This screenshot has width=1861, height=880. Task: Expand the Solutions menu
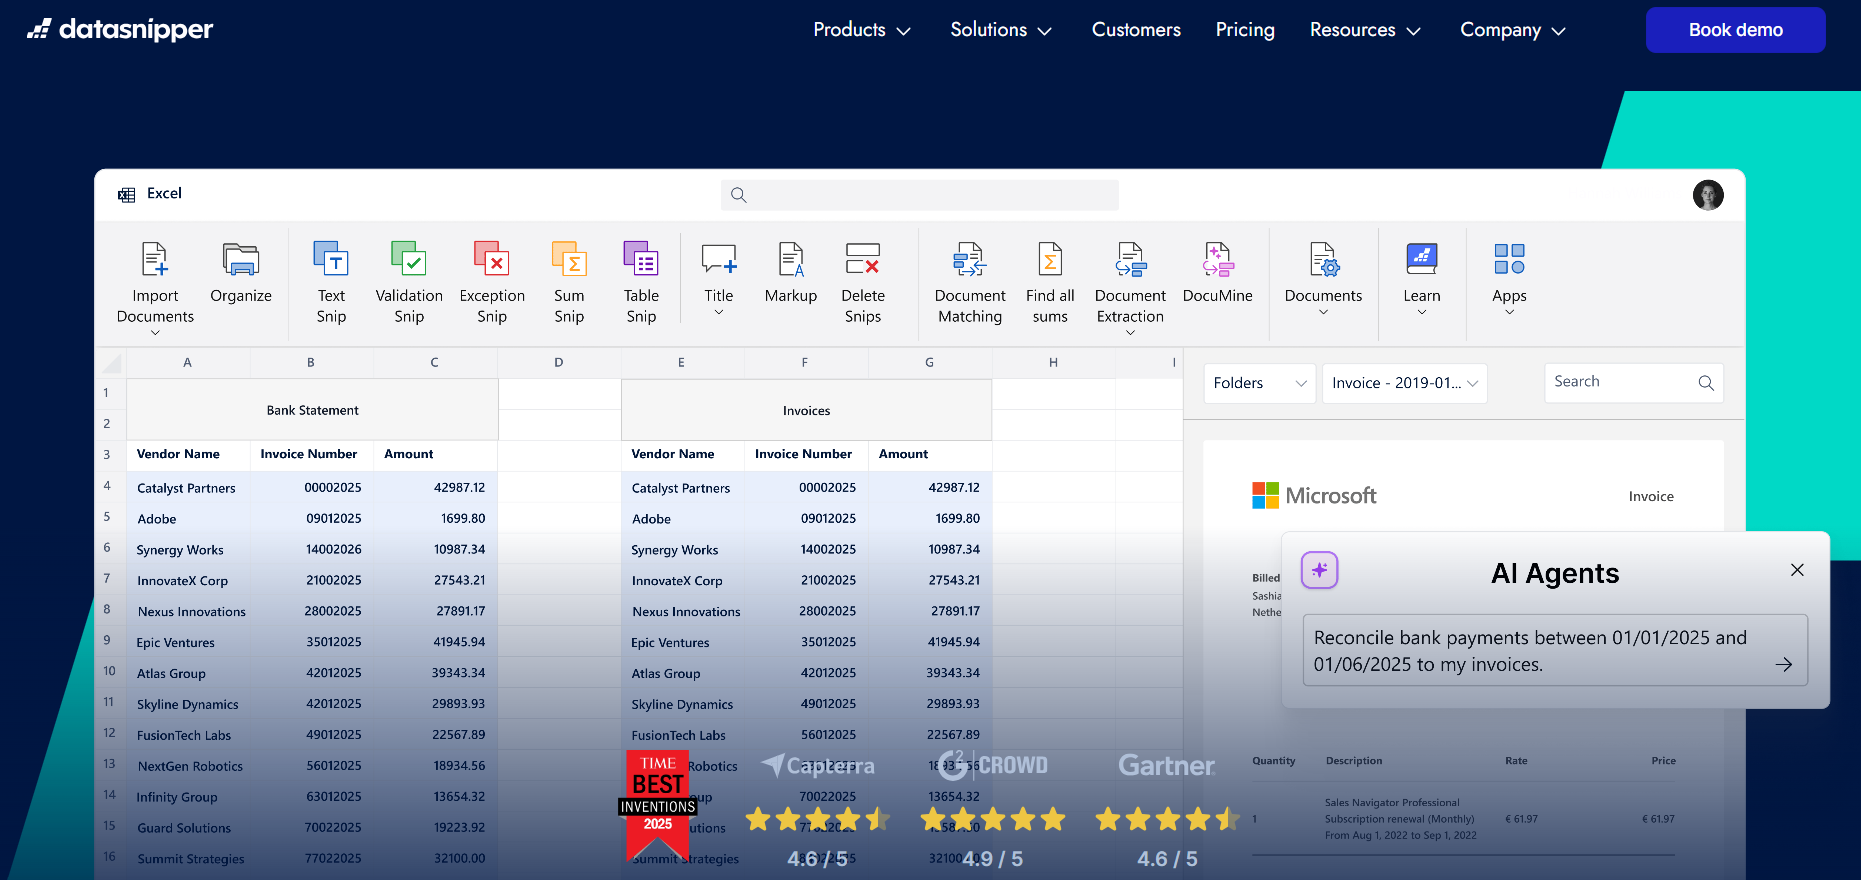click(x=1001, y=30)
